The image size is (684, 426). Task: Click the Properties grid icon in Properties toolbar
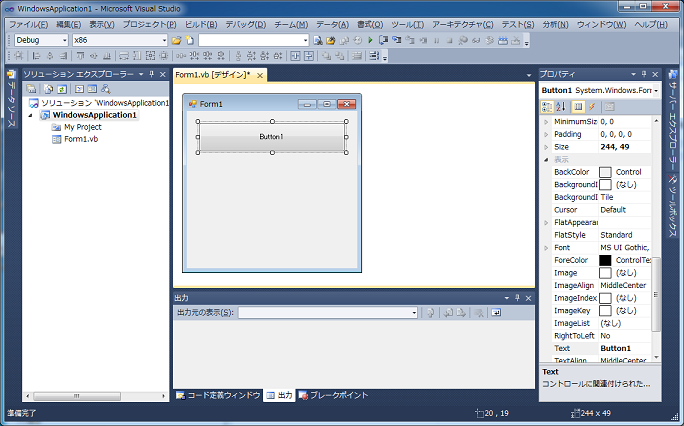[578, 106]
